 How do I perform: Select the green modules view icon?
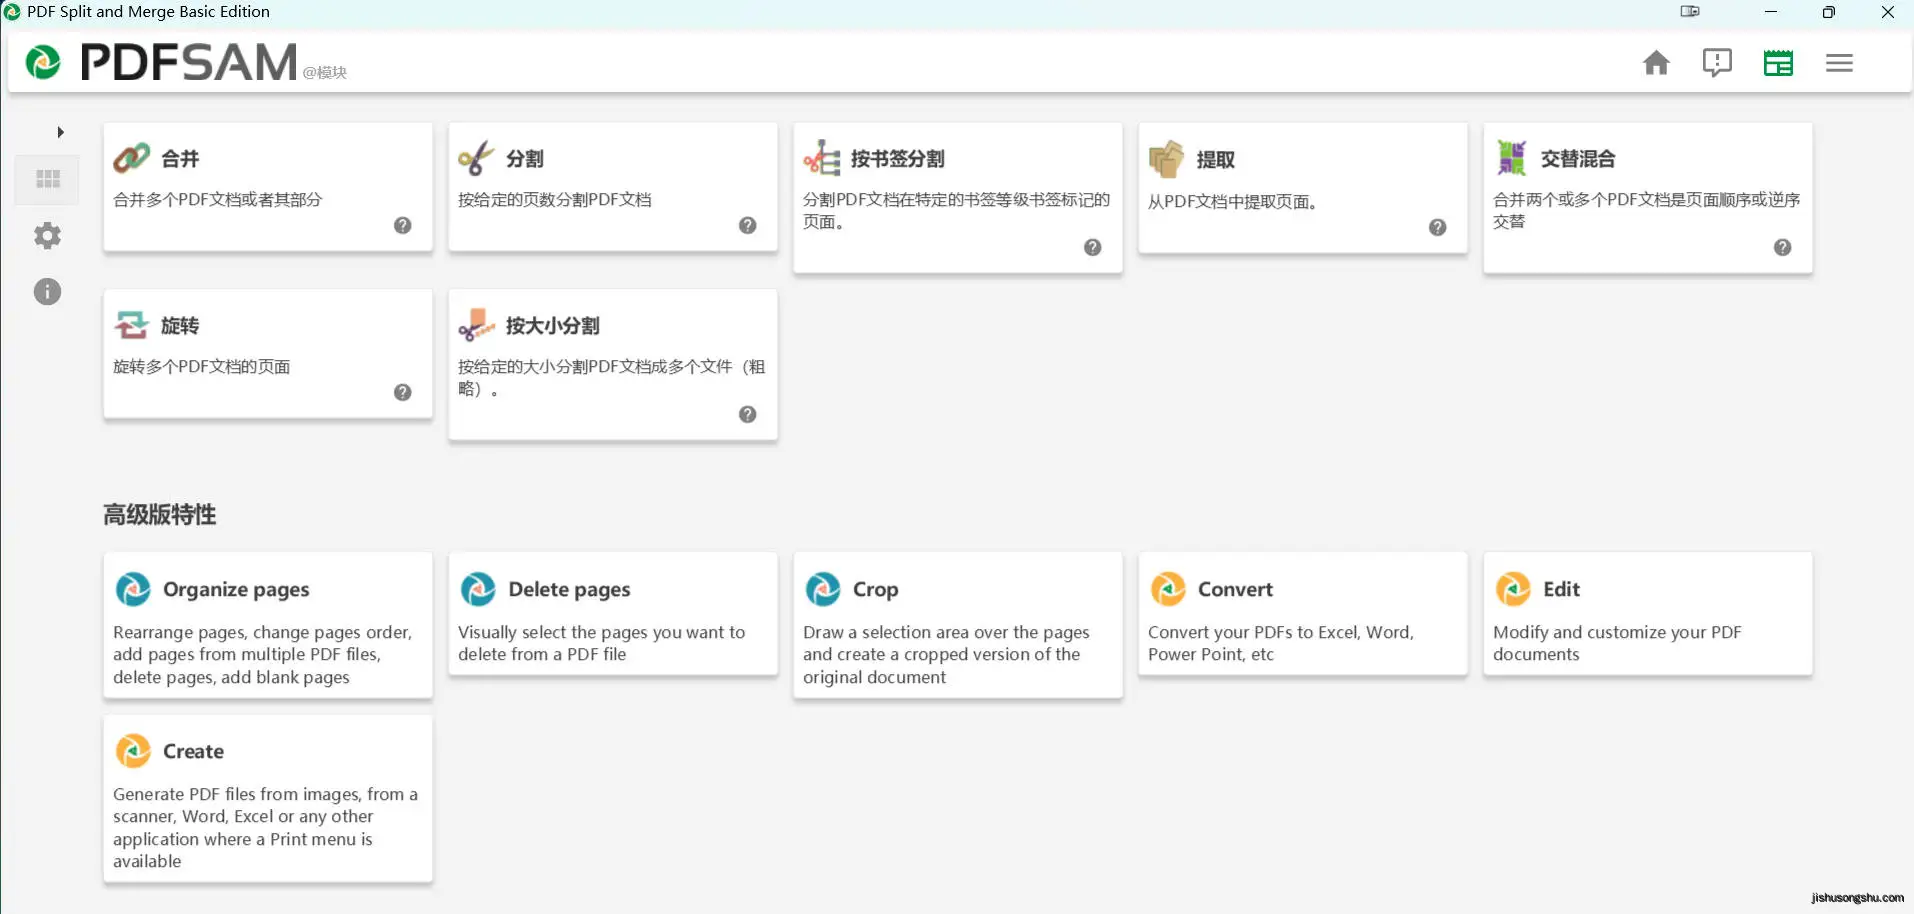pos(1778,63)
